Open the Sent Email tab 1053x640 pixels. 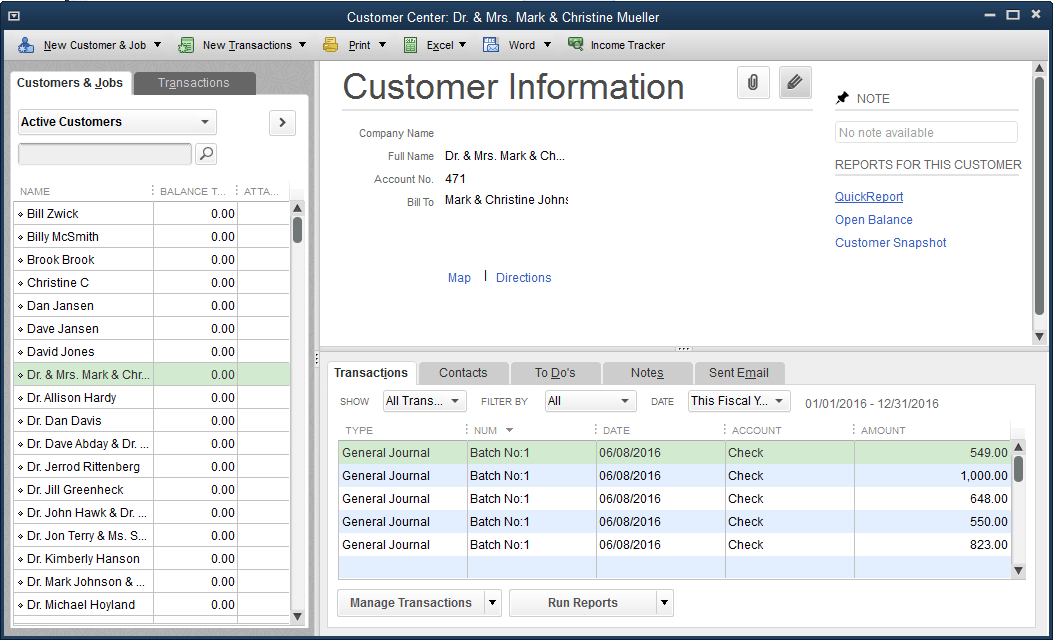pyautogui.click(x=739, y=372)
